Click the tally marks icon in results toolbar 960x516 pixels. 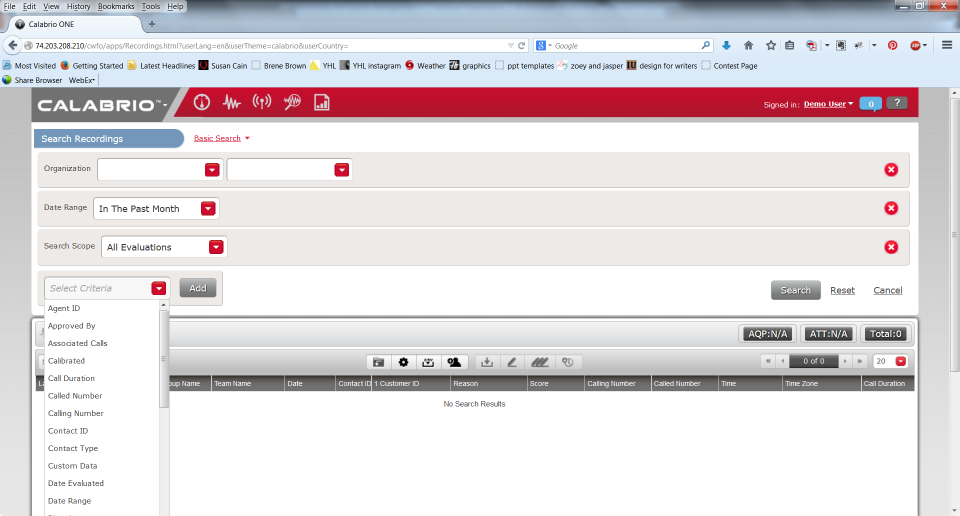(539, 362)
